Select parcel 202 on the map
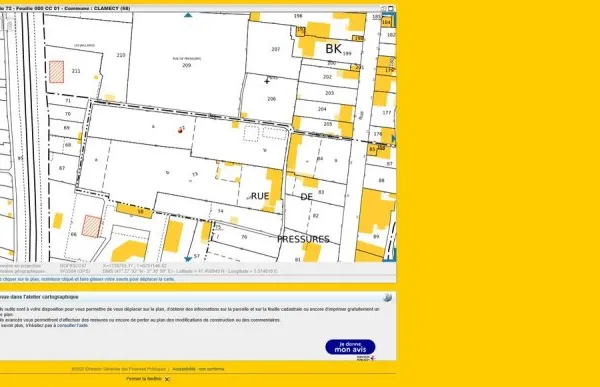Image resolution: width=600 pixels, height=387 pixels. point(327,77)
